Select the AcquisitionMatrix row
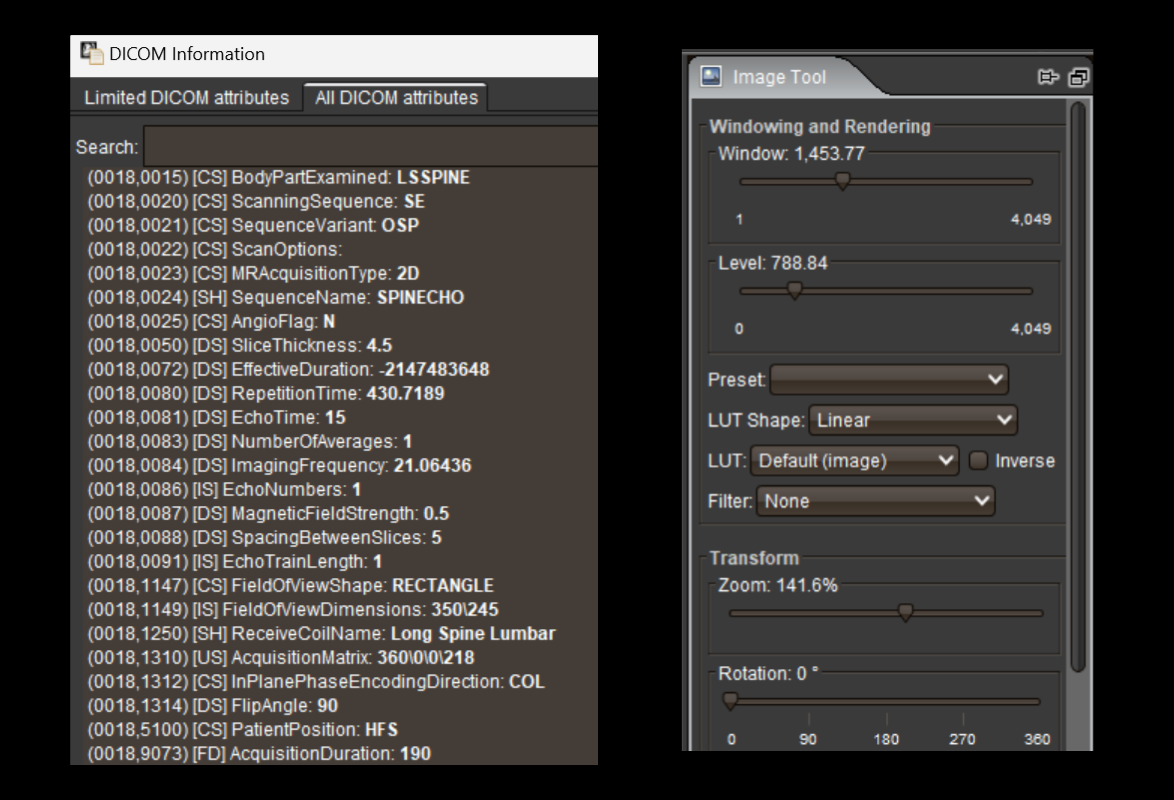This screenshot has height=800, width=1174. coord(281,657)
